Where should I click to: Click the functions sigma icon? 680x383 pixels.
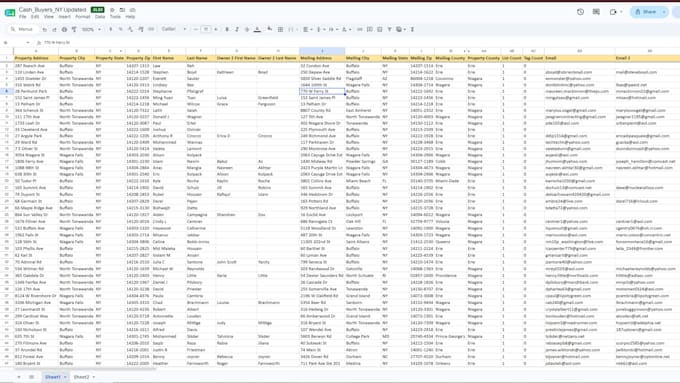412,29
